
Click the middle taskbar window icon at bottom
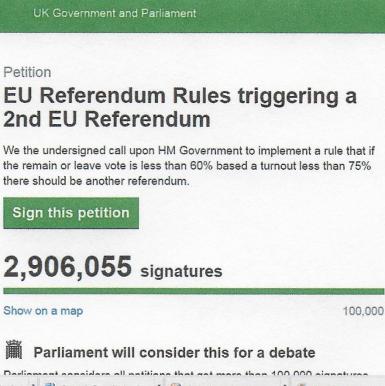coord(176,384)
